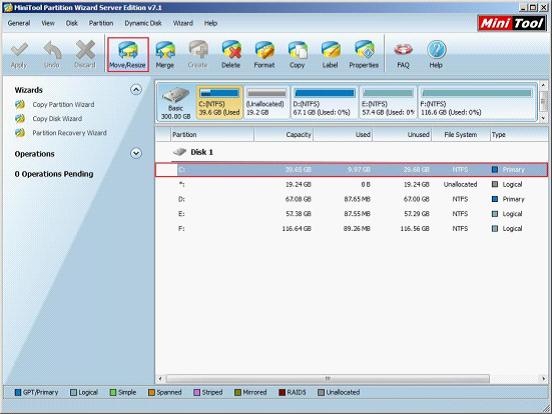Click the horizontal scrollbar of partition list
The width and height of the screenshot is (552, 414).
(x=328, y=379)
